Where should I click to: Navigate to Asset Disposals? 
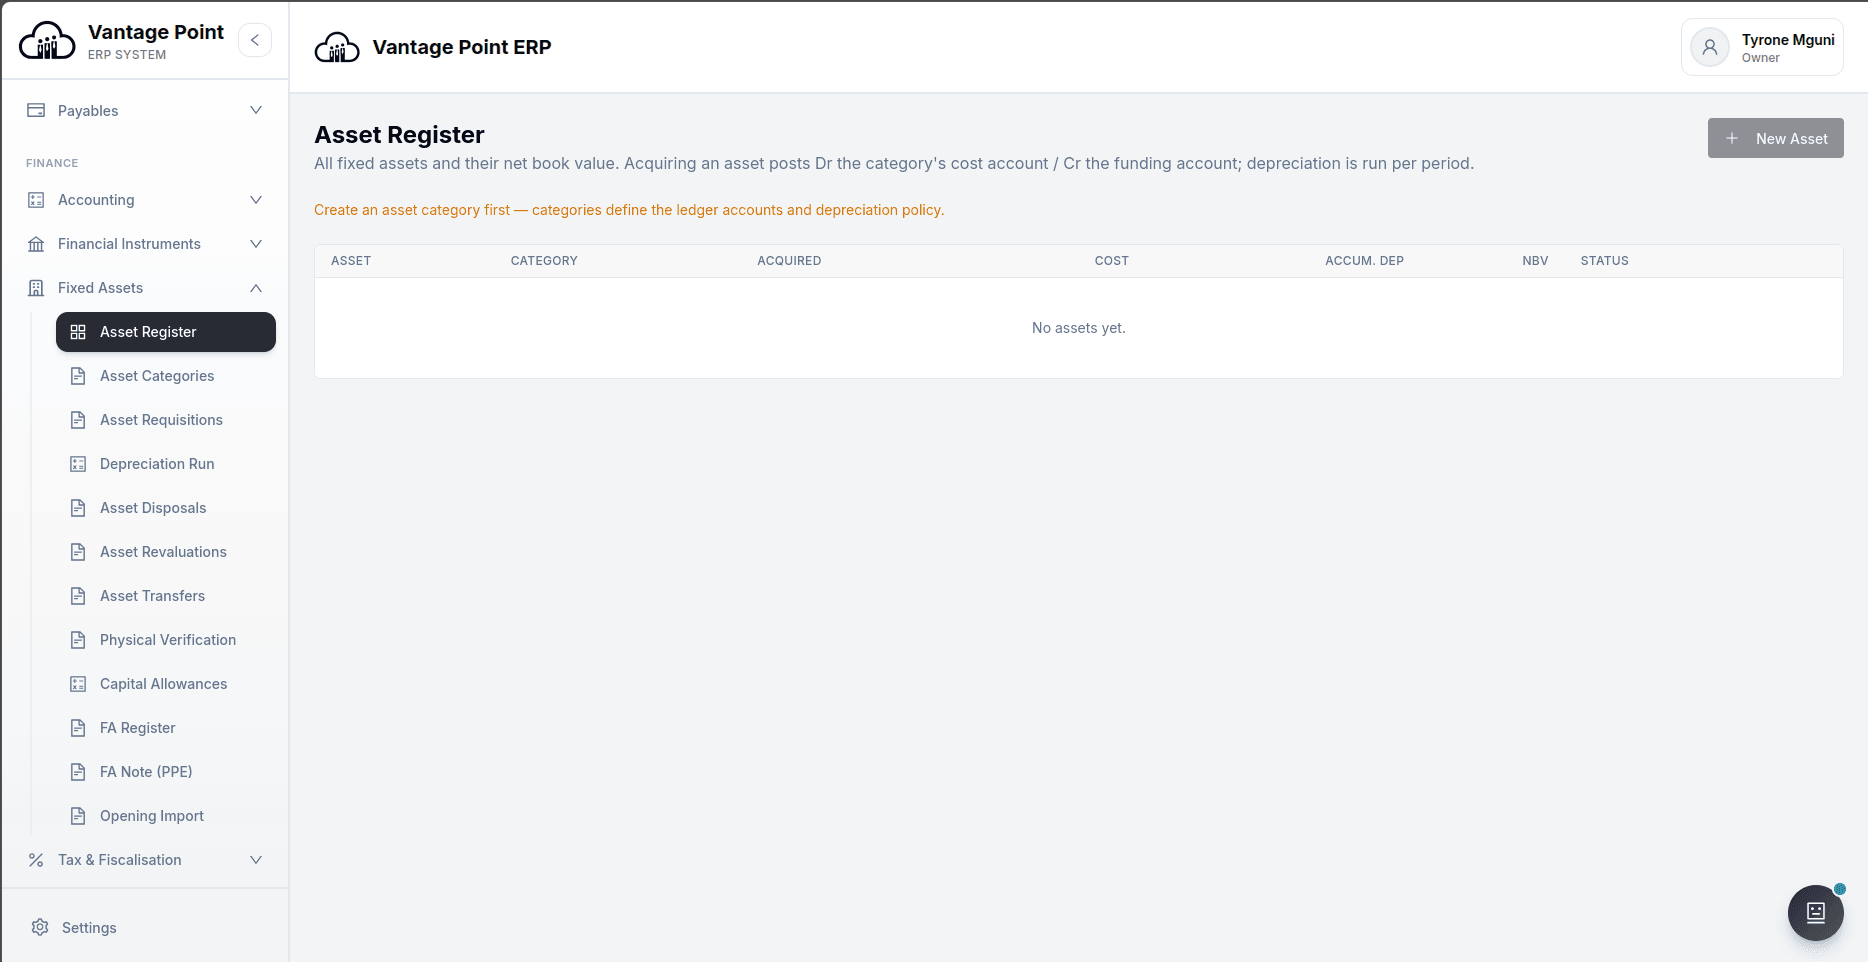[166, 508]
